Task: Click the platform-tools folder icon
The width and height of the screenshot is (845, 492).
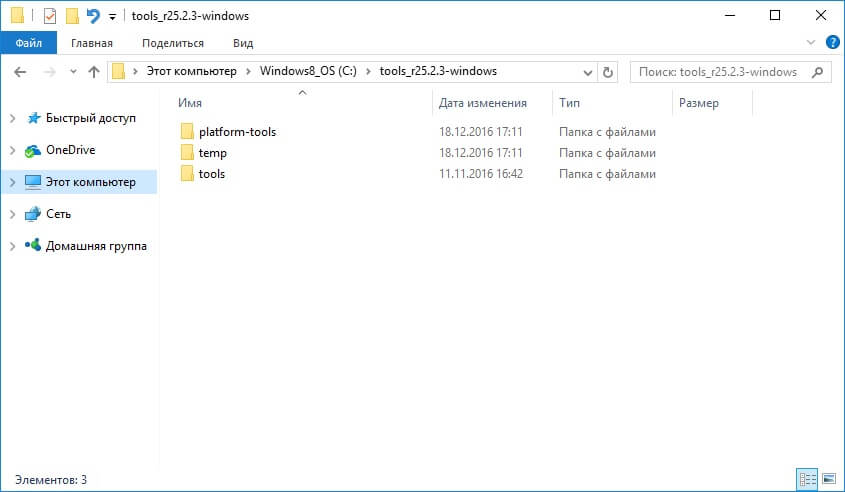Action: [x=187, y=131]
